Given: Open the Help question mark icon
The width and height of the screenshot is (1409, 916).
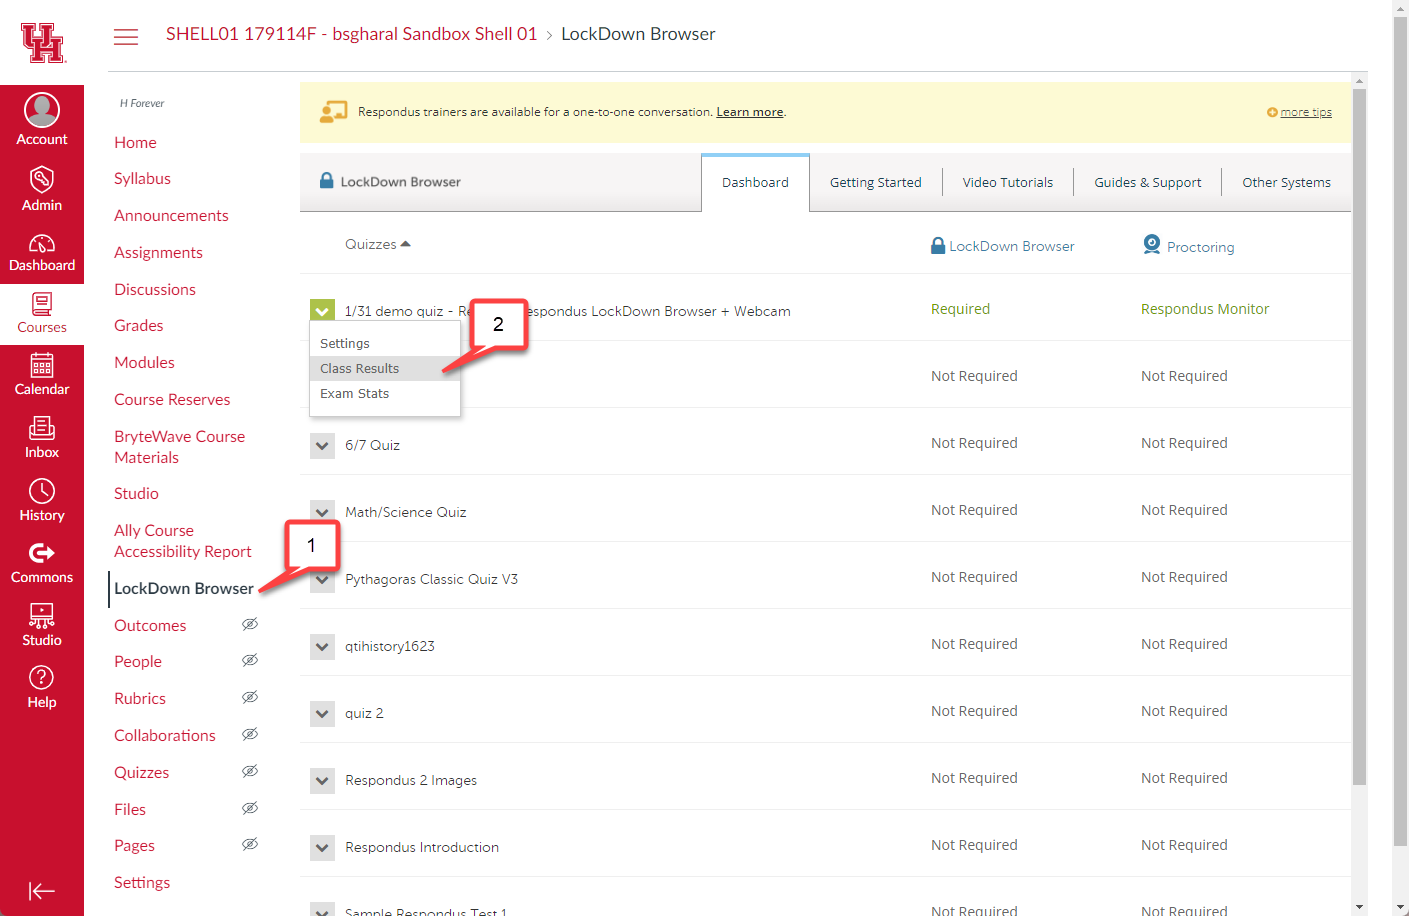Looking at the screenshot, I should (42, 677).
